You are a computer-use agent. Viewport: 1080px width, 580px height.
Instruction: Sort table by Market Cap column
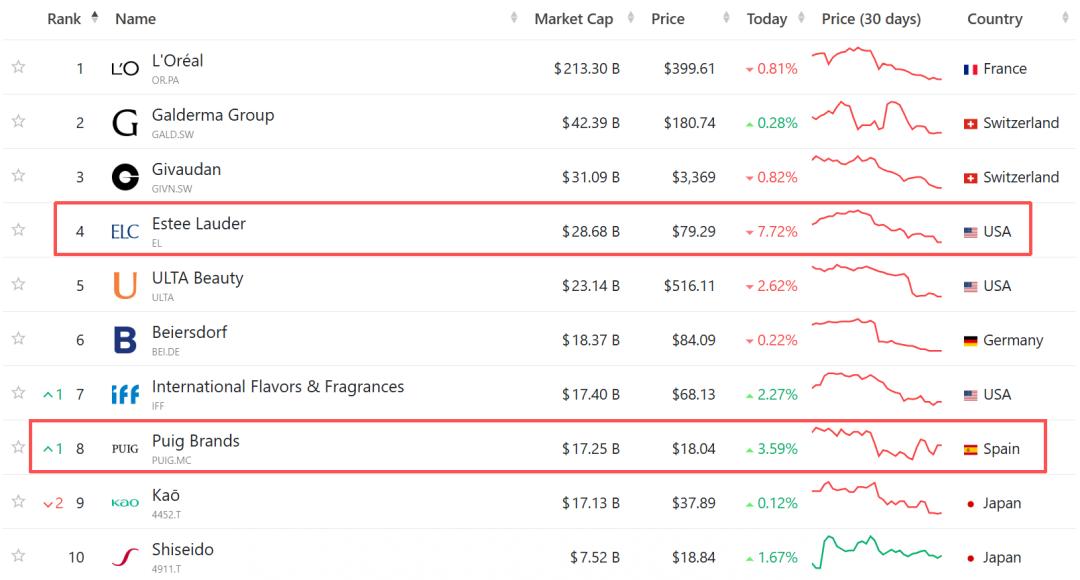pyautogui.click(x=573, y=19)
